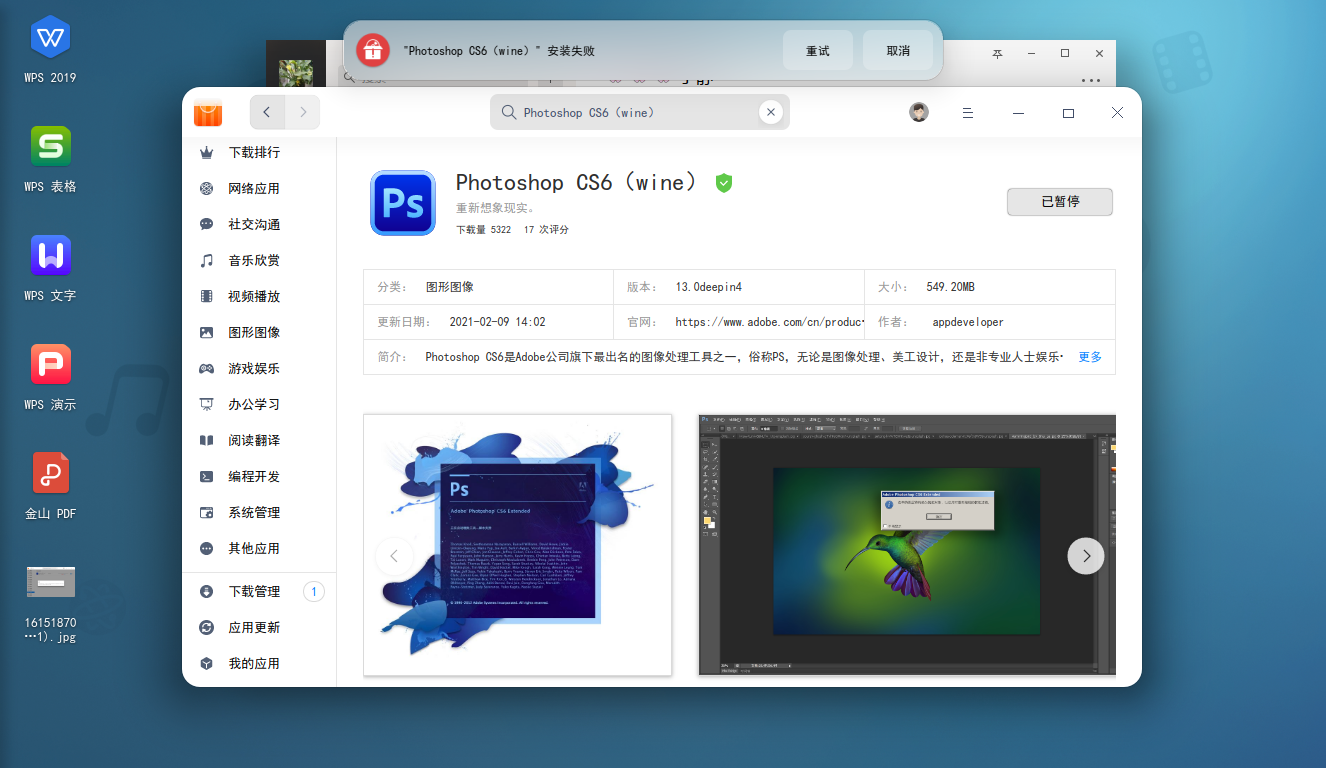This screenshot has width=1326, height=768.
Task: Open the jpg image file on desktop
Action: (x=50, y=603)
